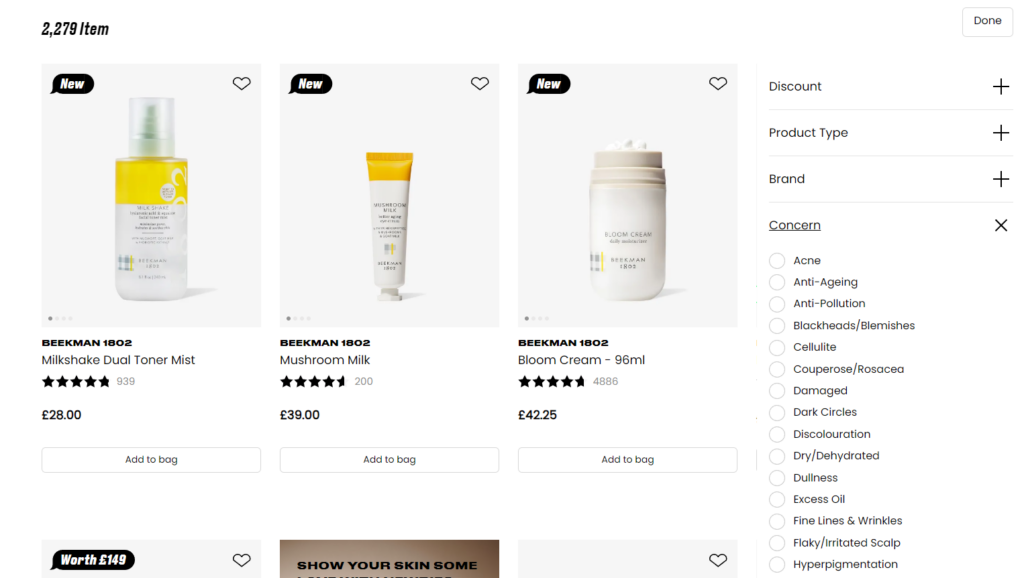1024x578 pixels.
Task: Check the Acne concern filter
Action: [x=776, y=260]
